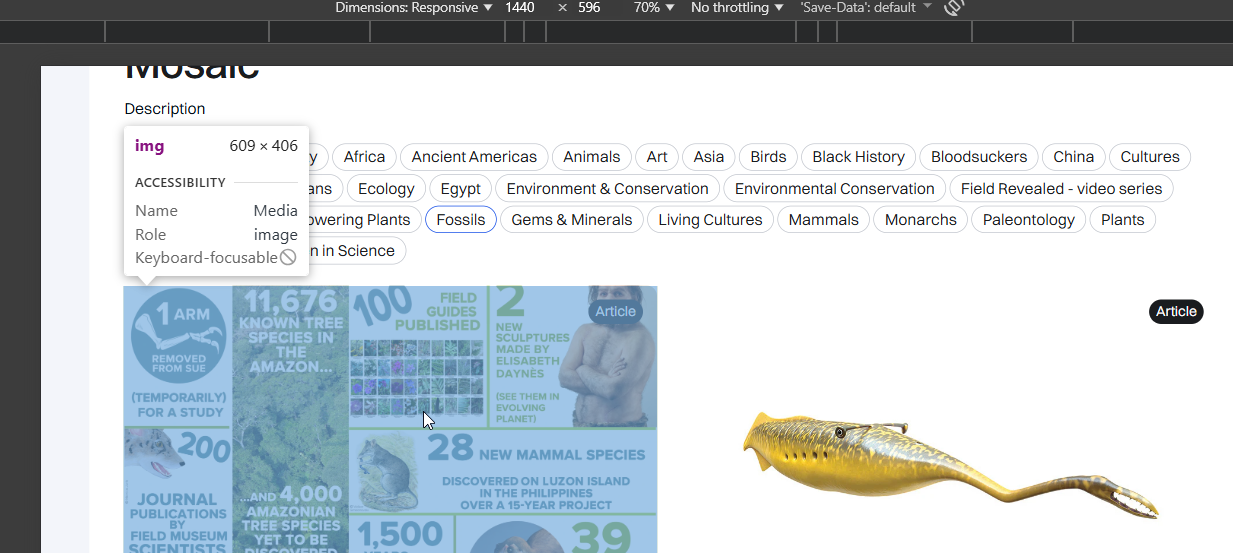Viewport: 1233px width, 553px height.
Task: Click the highlighted Fossils tag
Action: (461, 220)
